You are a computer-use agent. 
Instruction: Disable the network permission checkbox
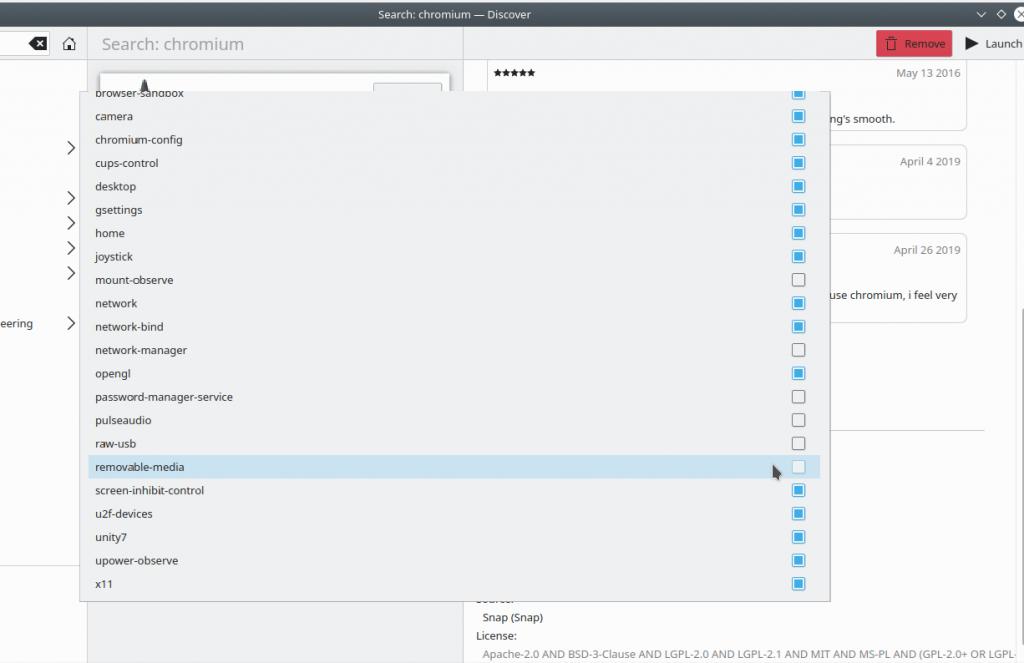point(798,303)
